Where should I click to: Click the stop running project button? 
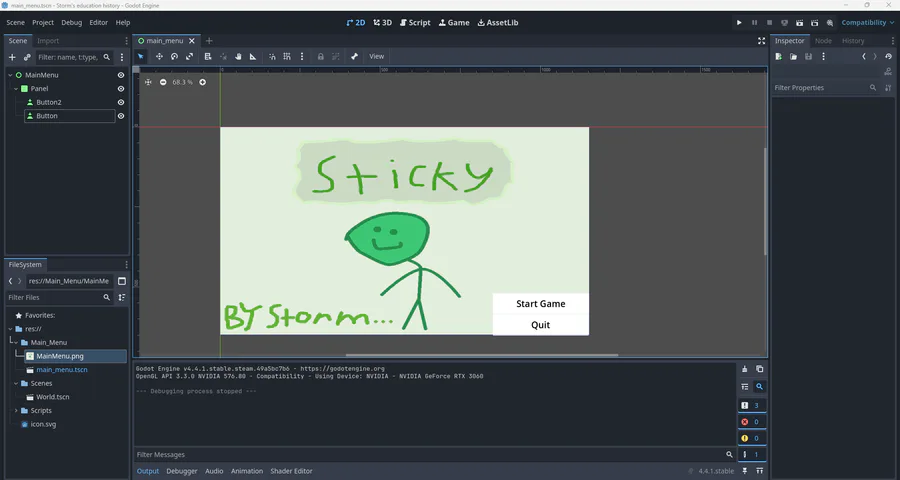click(769, 22)
